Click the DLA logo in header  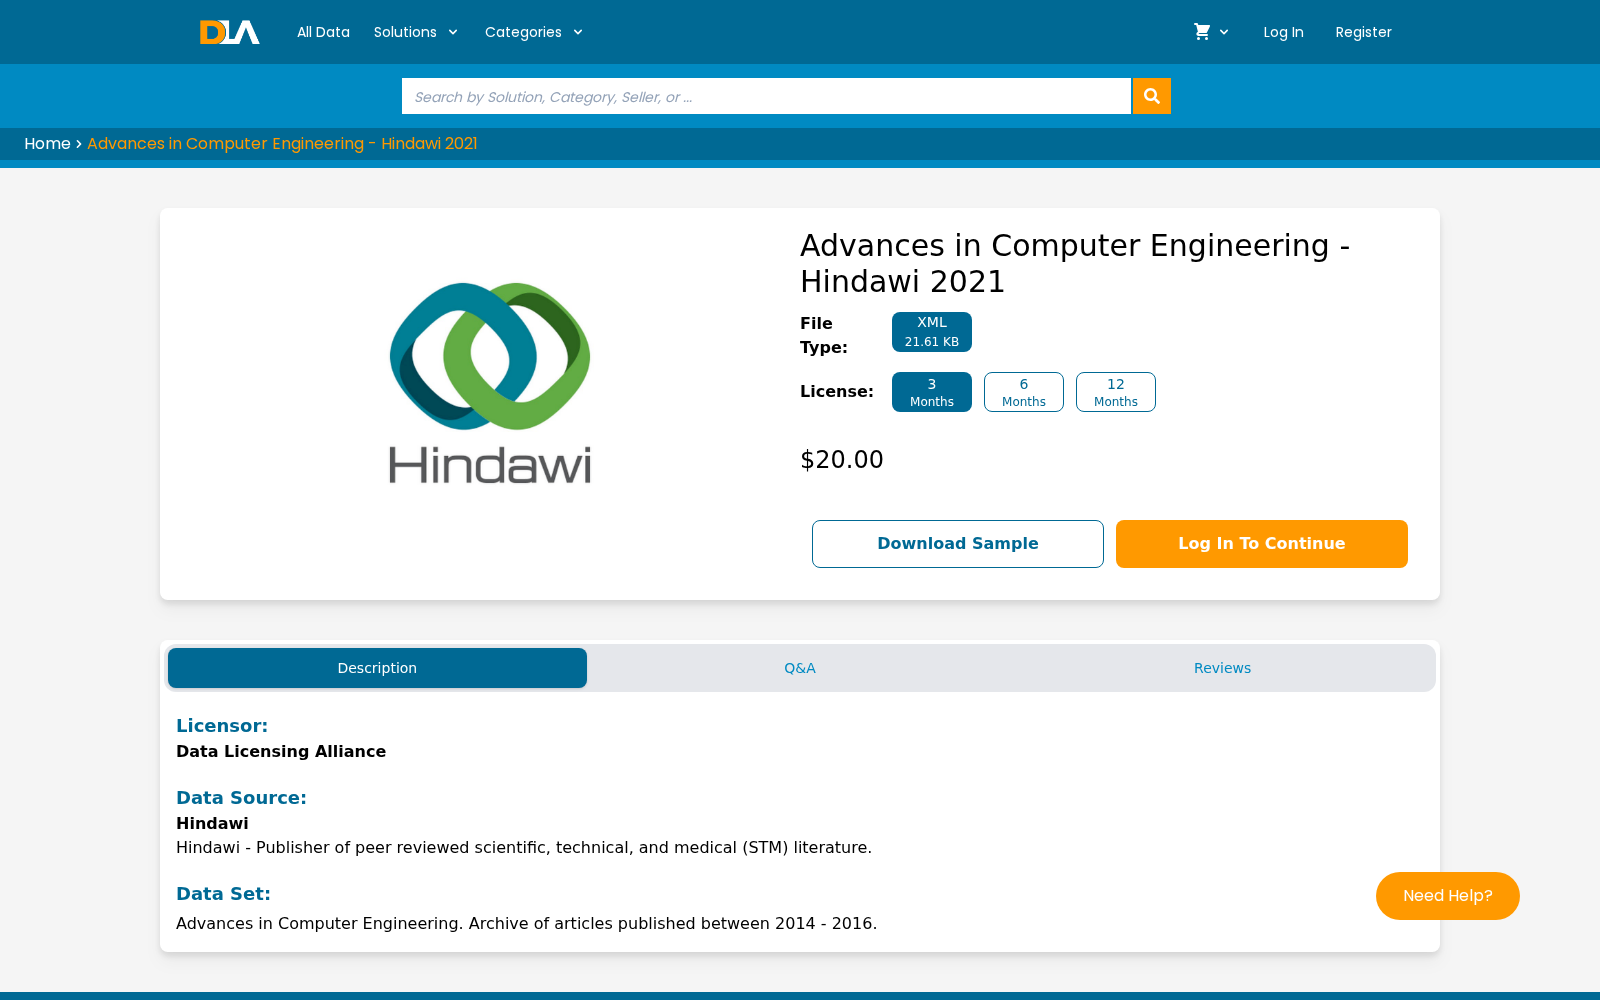click(229, 32)
